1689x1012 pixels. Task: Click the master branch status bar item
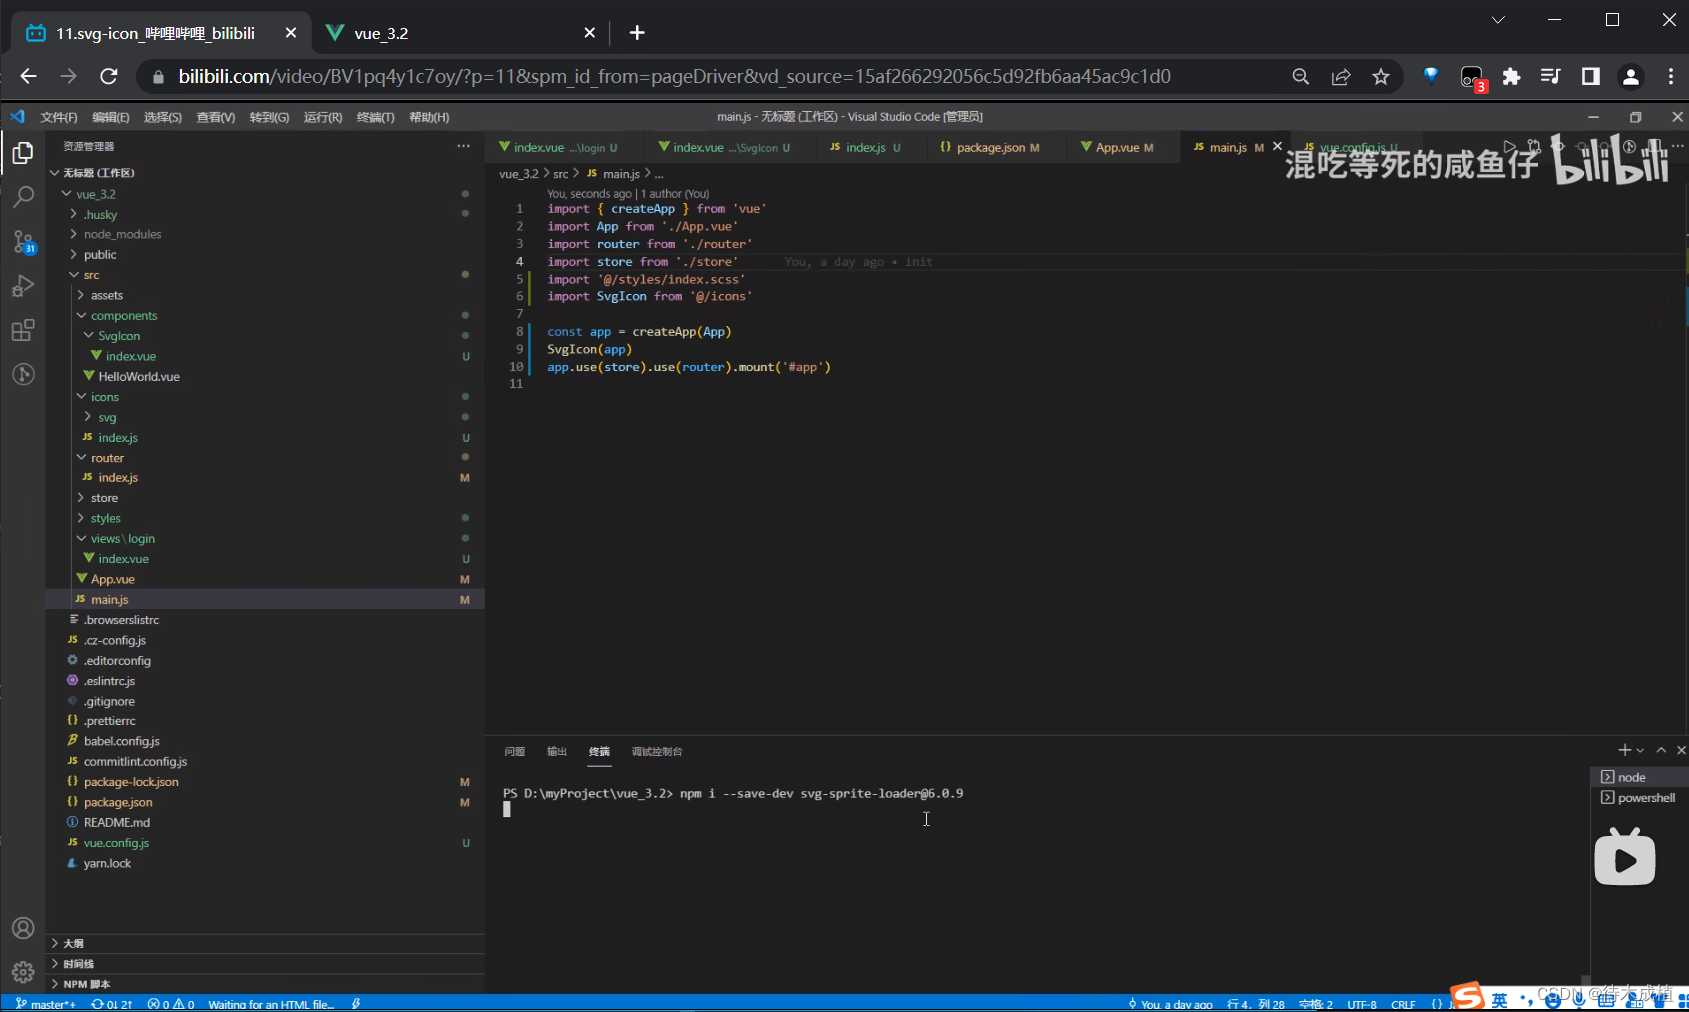(x=46, y=1004)
